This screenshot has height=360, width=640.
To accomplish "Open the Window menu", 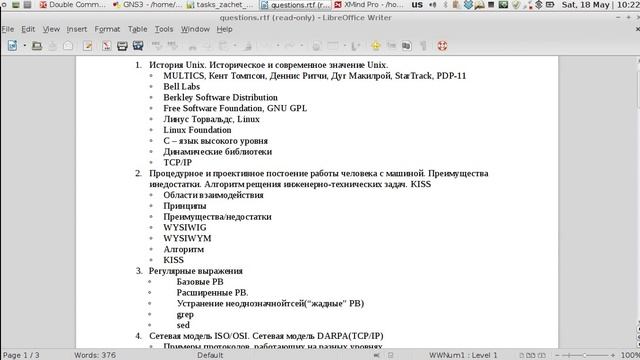I will pos(195,29).
